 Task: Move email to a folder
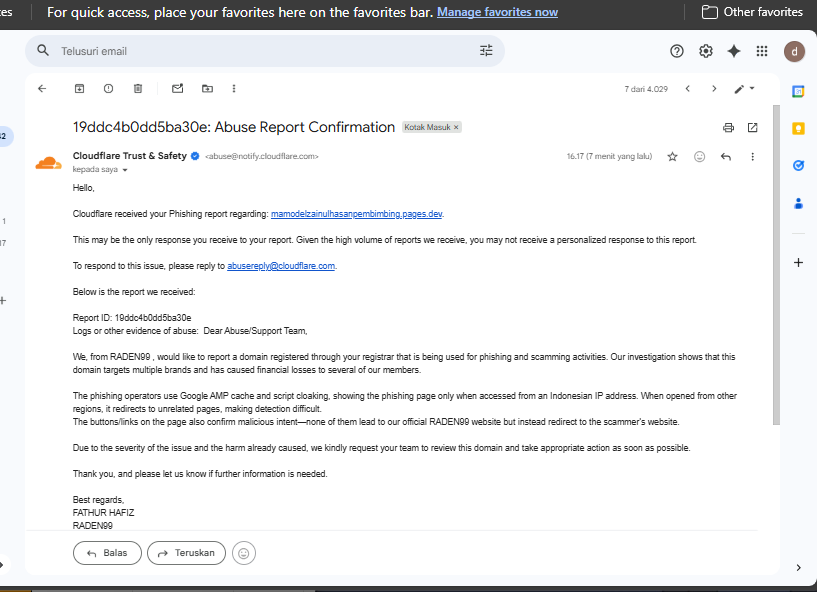207,89
